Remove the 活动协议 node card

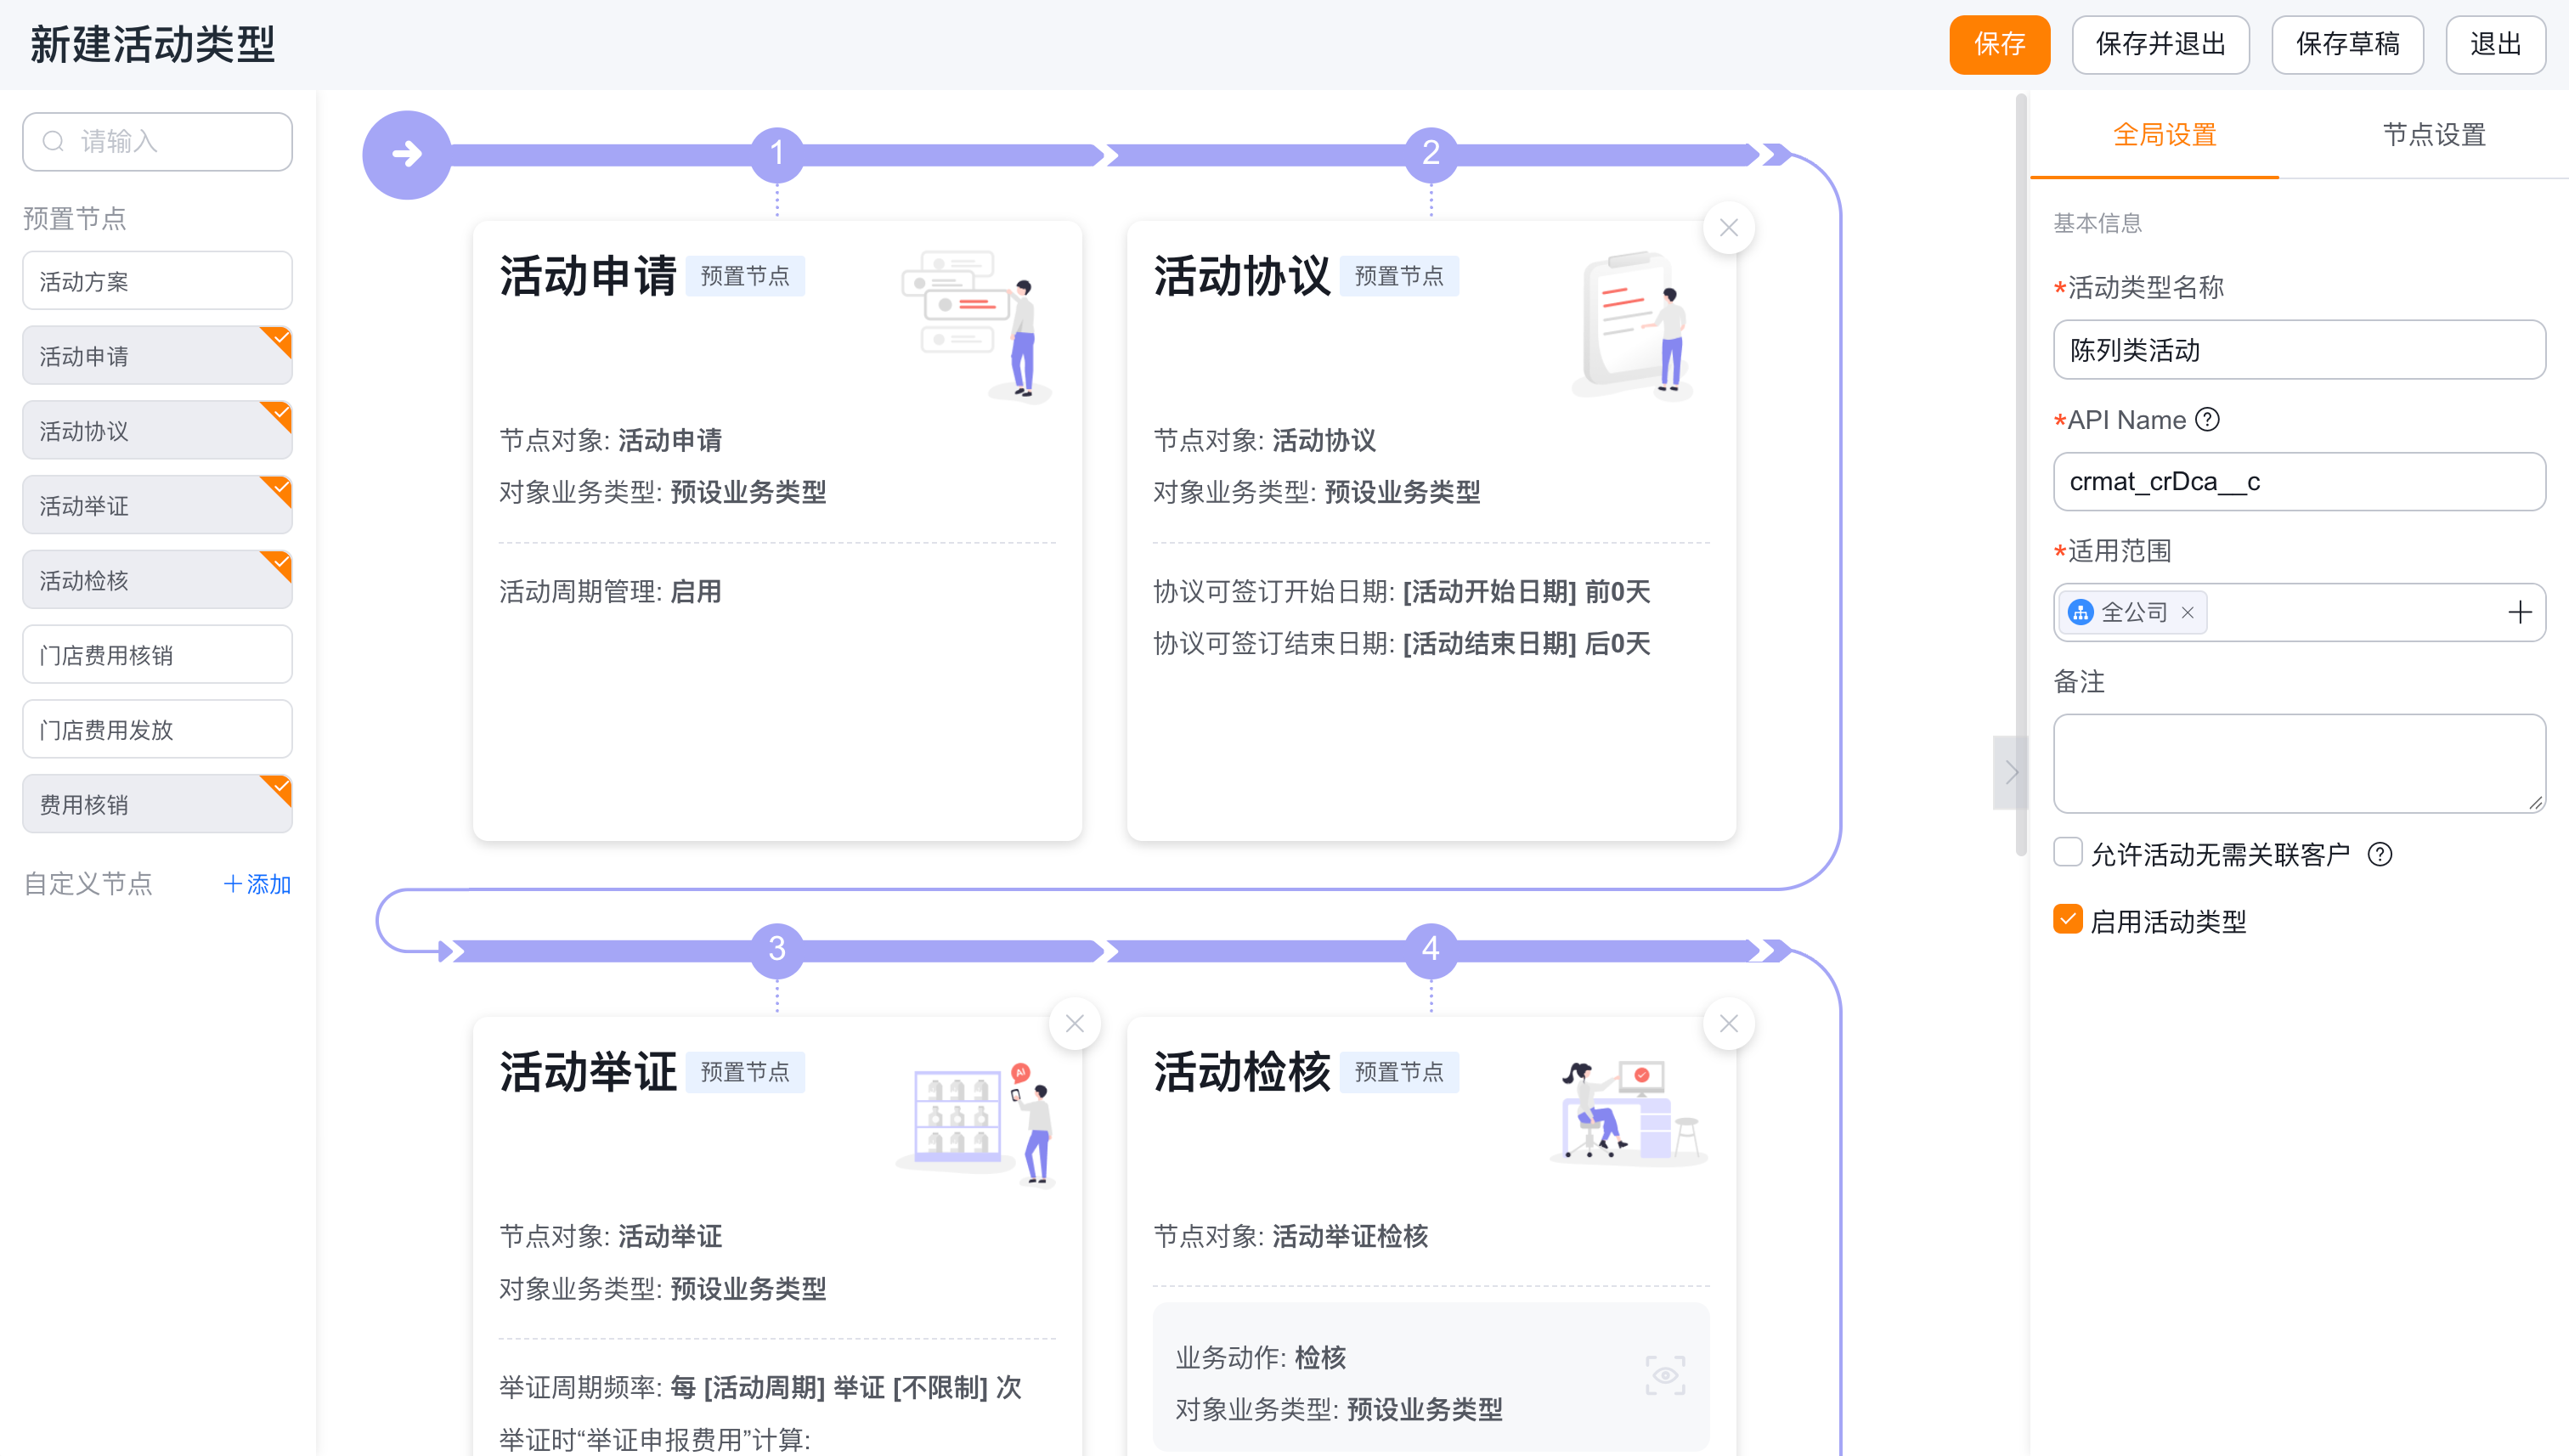(x=1728, y=228)
